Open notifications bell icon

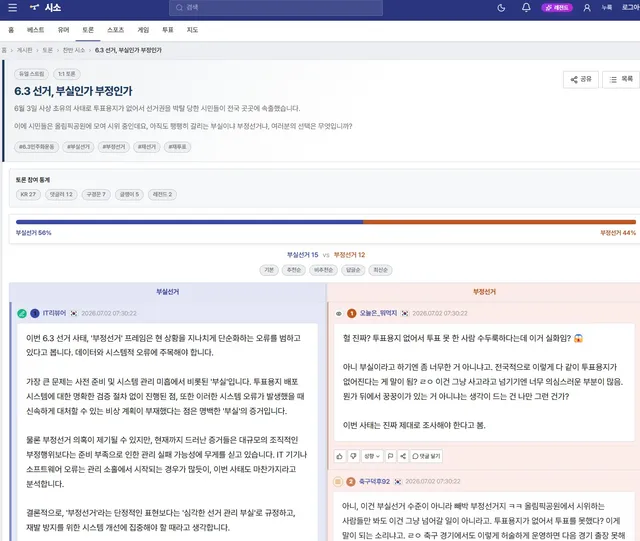pos(526,7)
